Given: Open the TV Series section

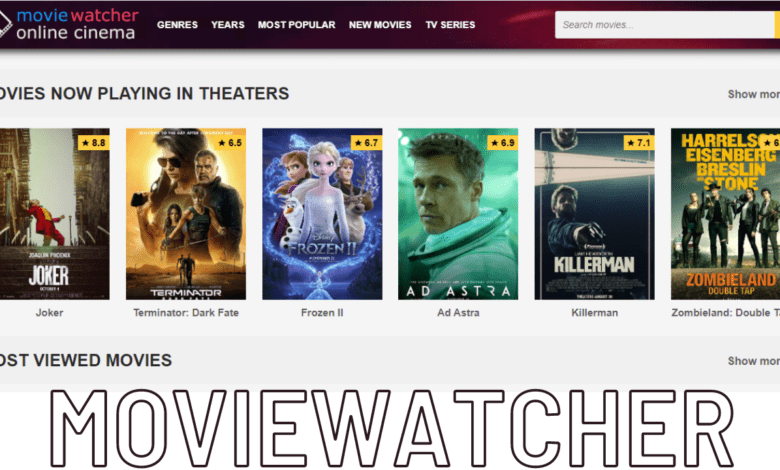Looking at the screenshot, I should [x=450, y=25].
